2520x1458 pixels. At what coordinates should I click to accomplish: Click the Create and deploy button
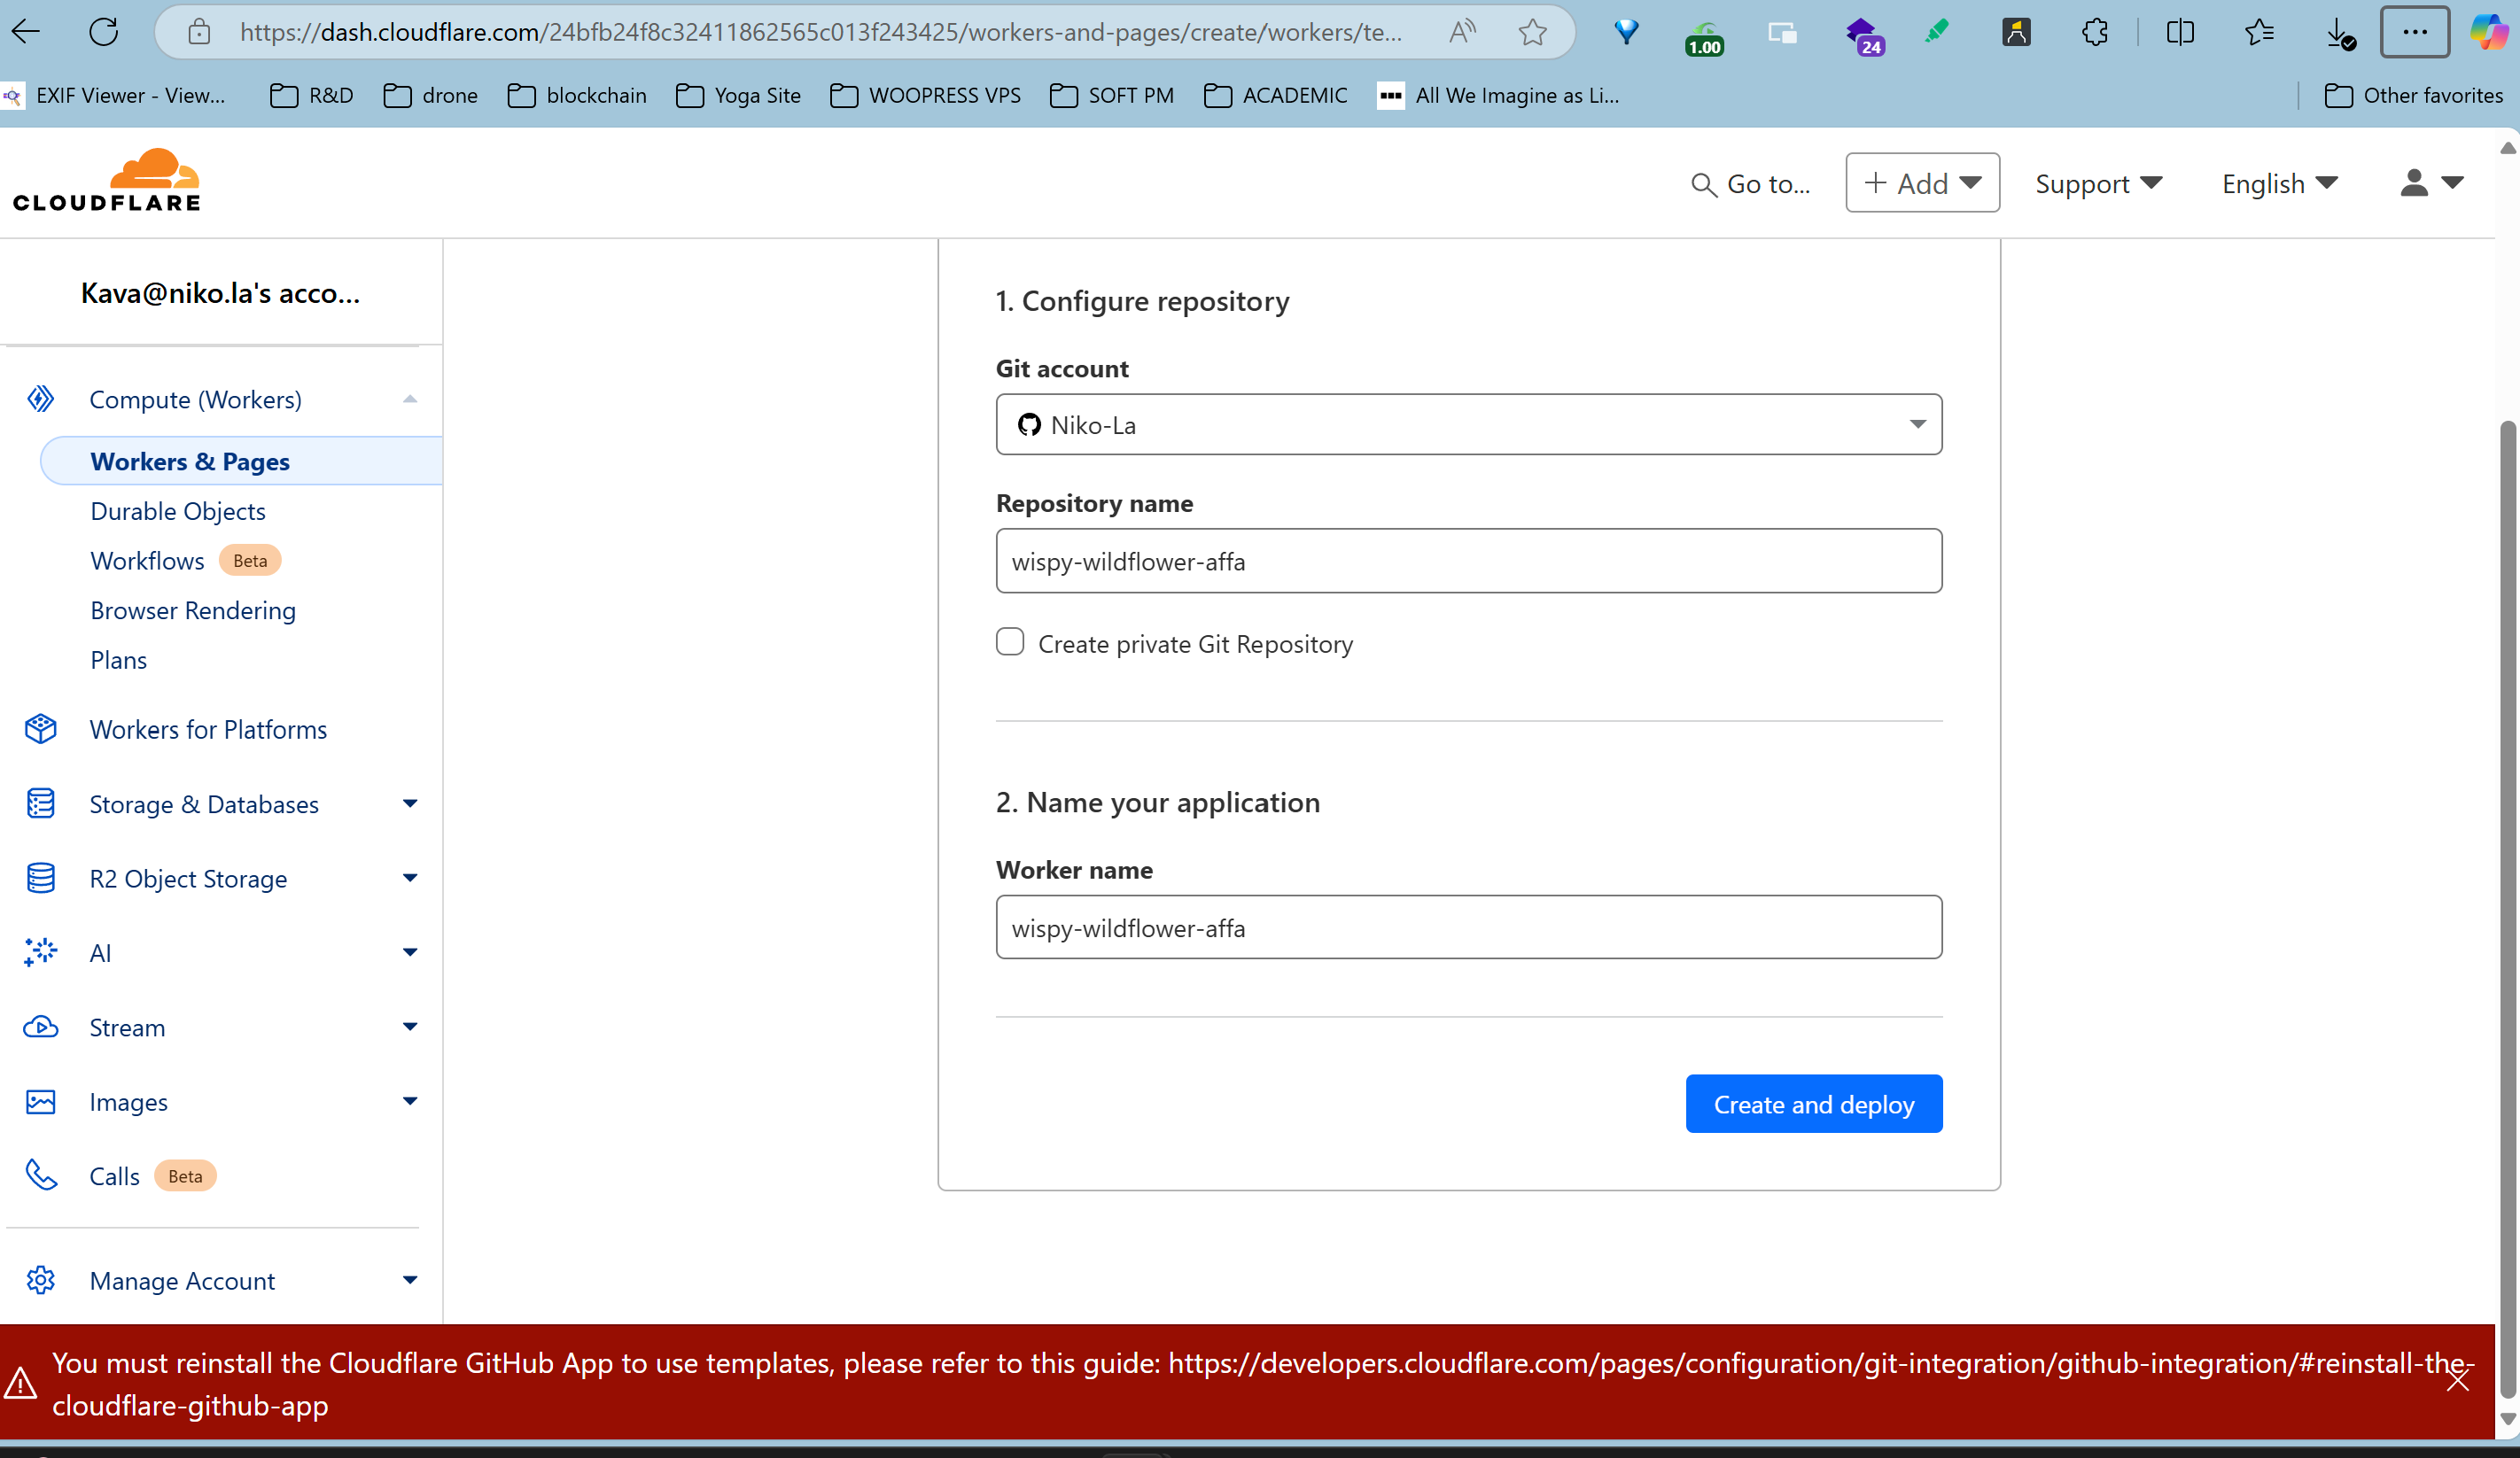(1813, 1104)
